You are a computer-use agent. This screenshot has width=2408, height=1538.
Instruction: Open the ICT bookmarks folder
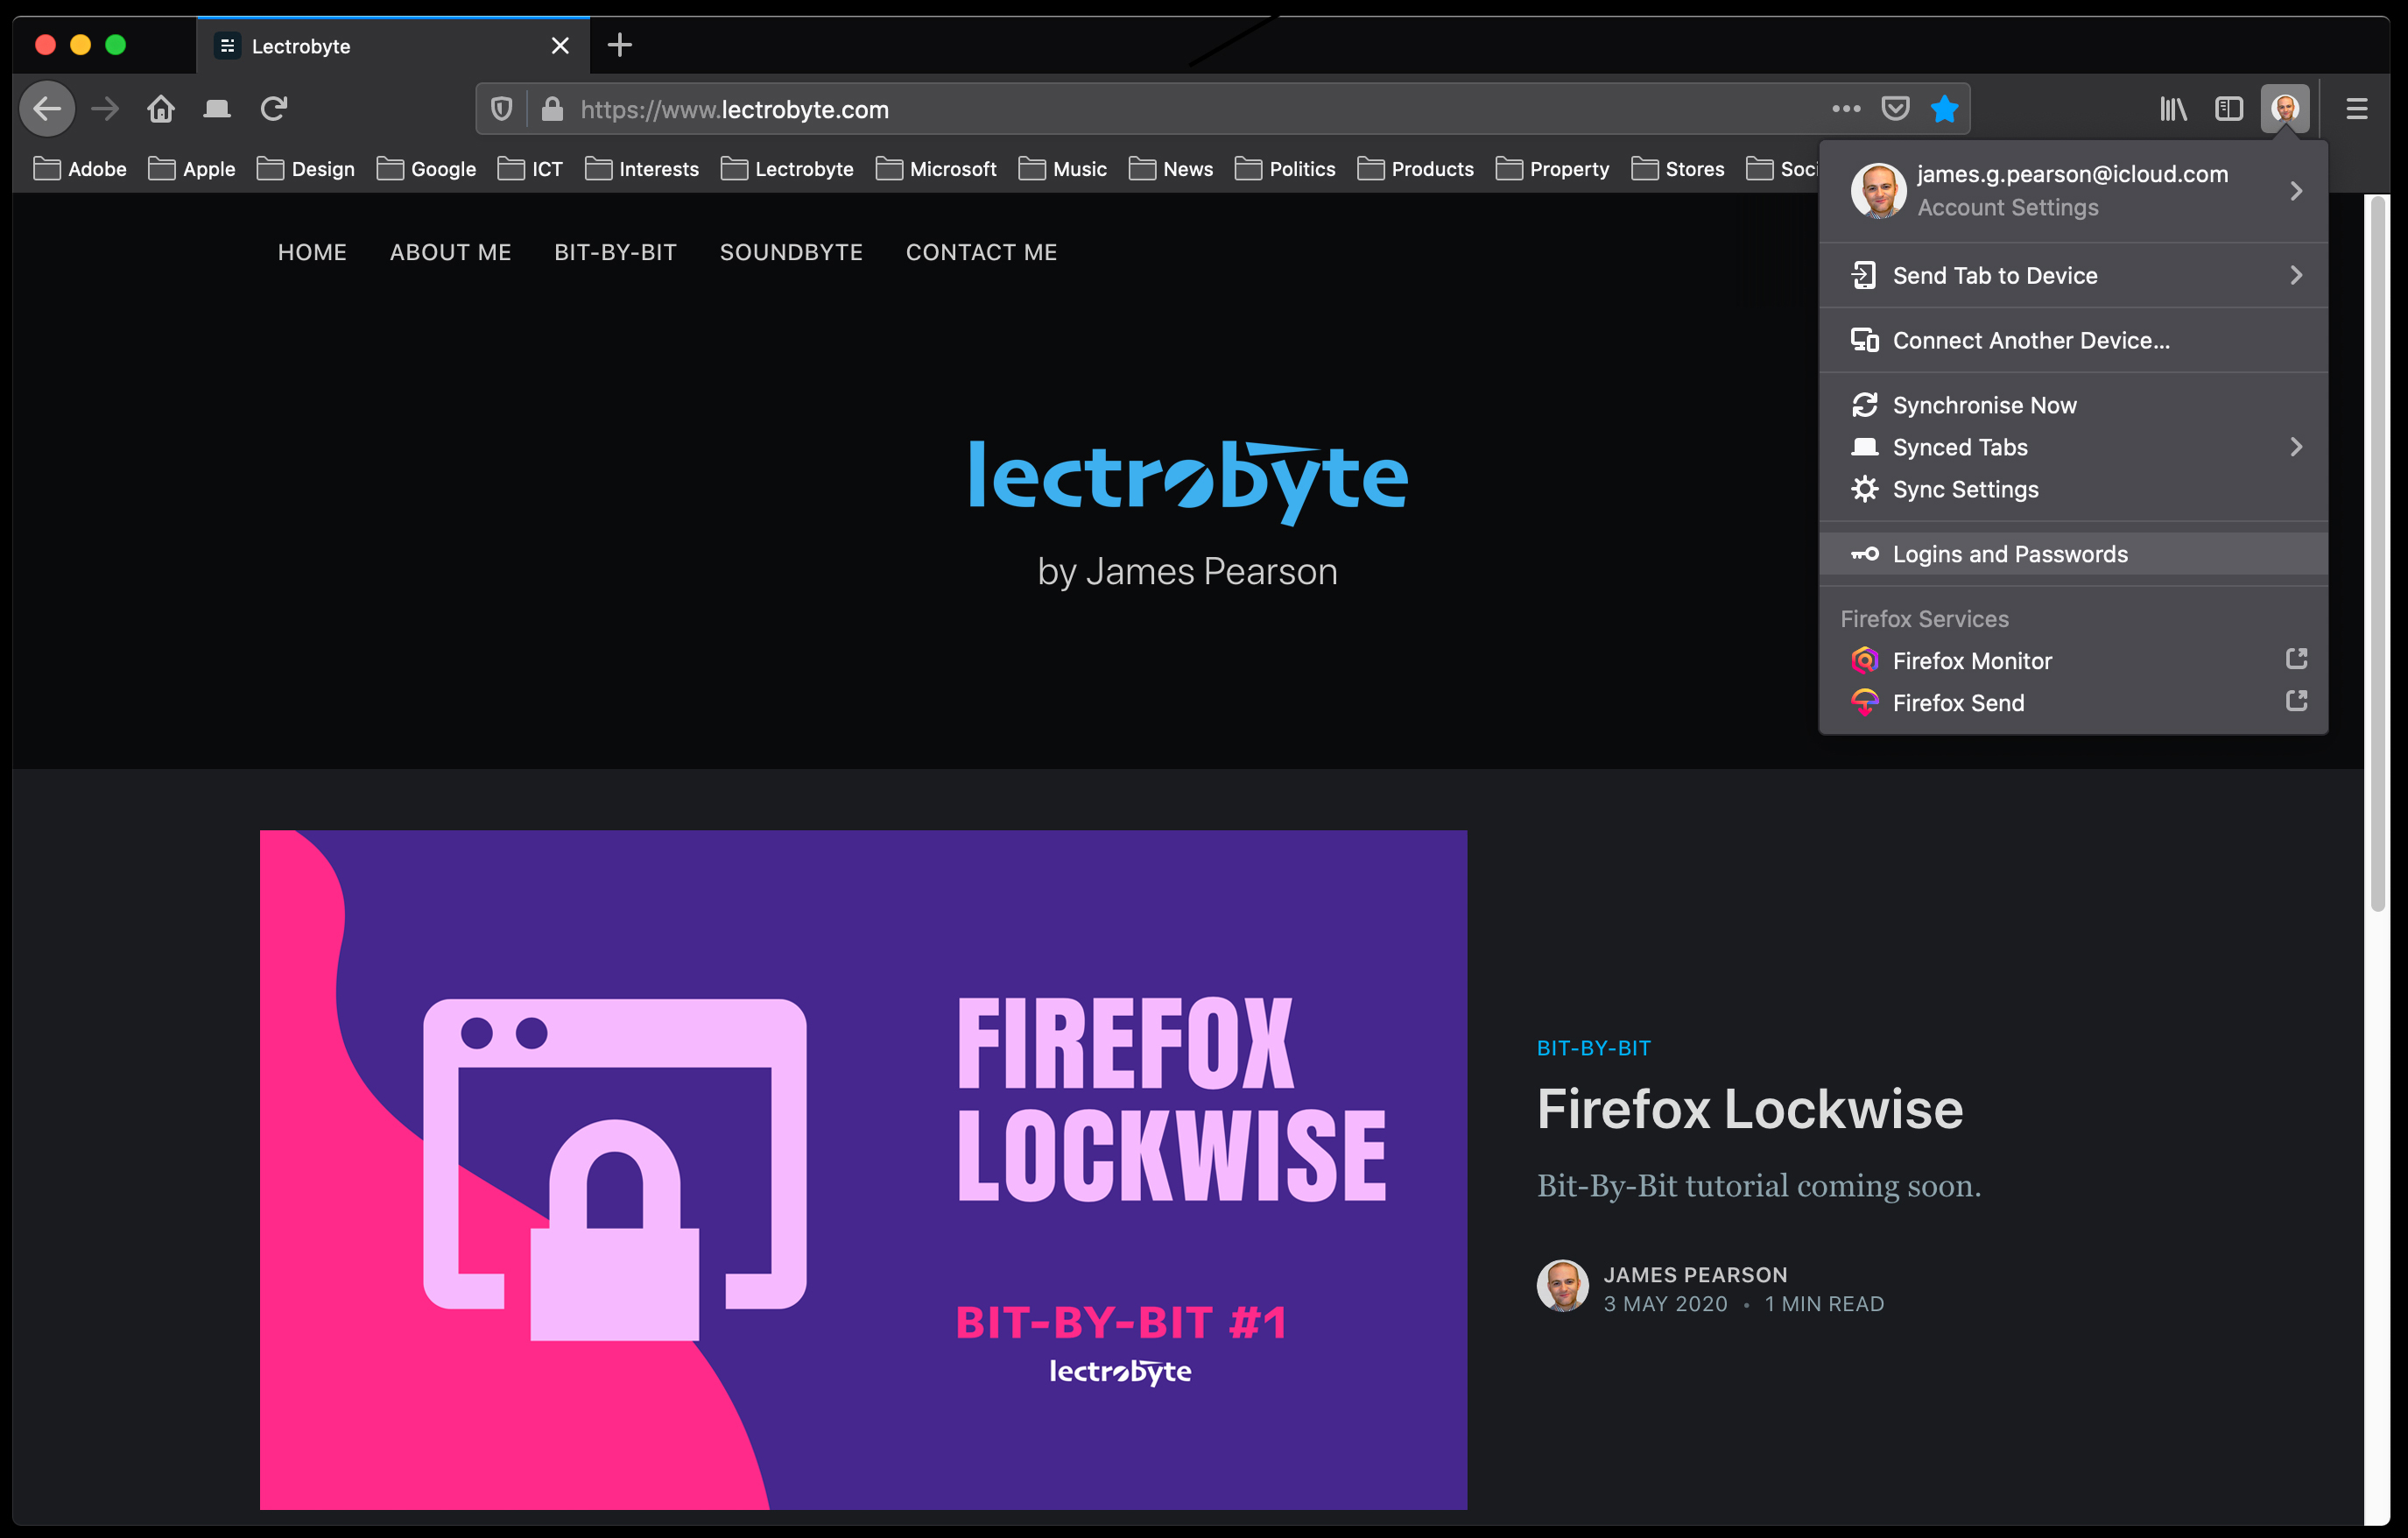531,169
